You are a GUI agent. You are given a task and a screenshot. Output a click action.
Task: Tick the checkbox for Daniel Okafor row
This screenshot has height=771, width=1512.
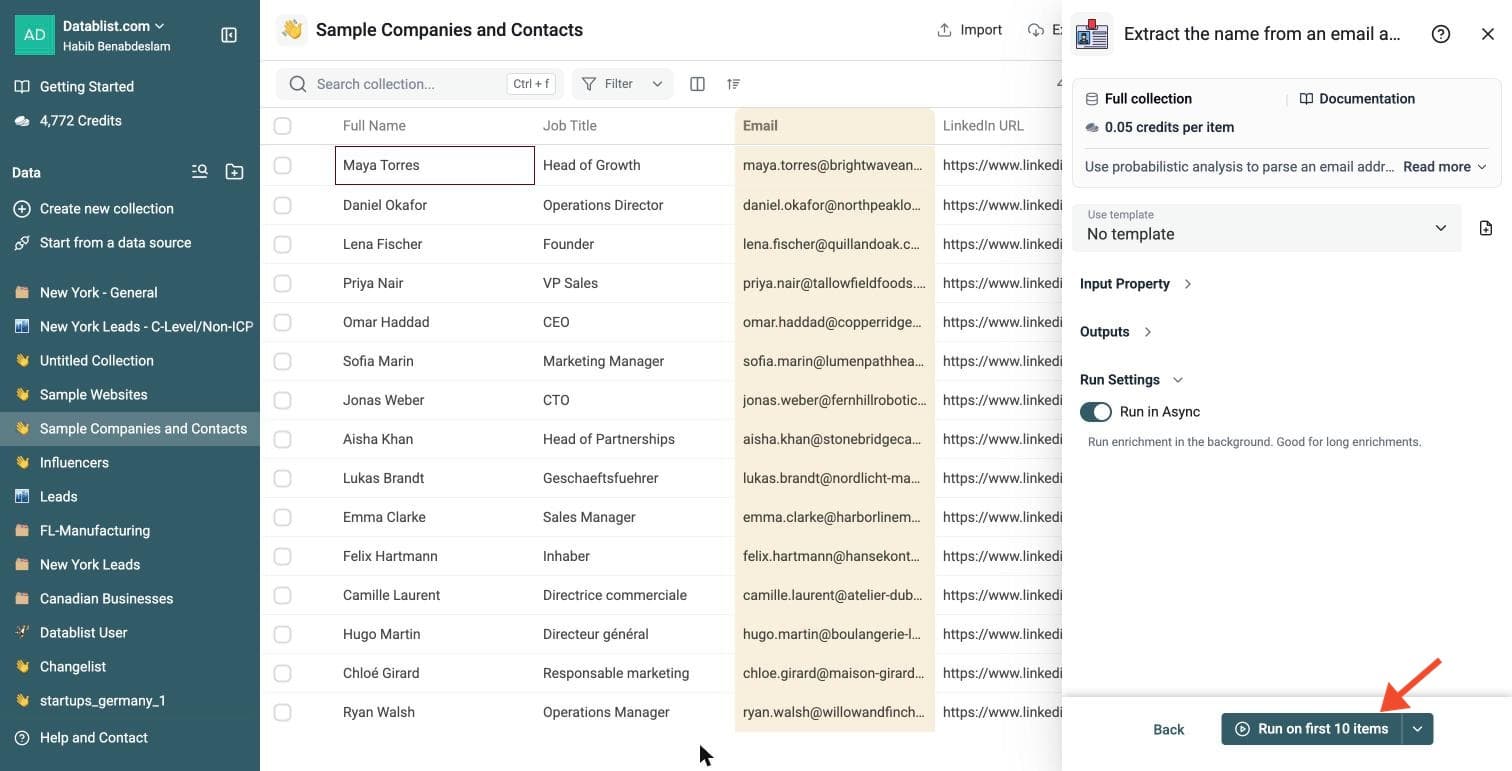pyautogui.click(x=283, y=205)
